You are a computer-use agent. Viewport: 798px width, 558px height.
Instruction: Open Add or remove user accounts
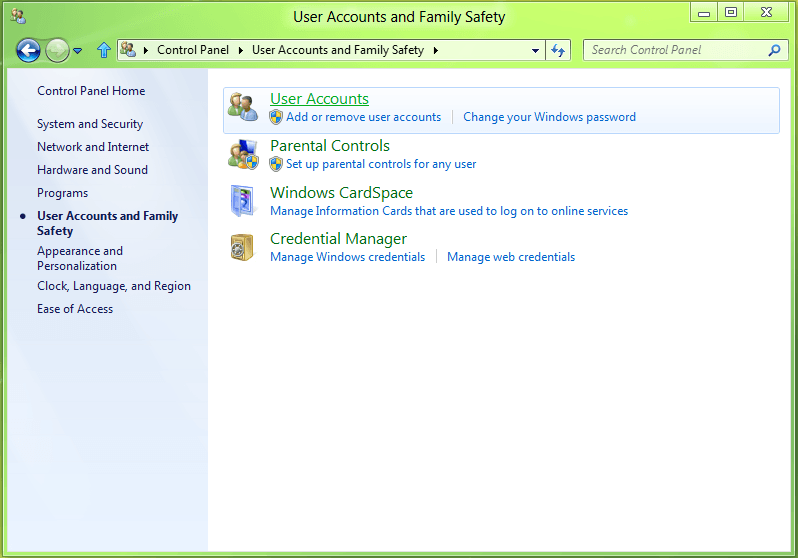coord(363,117)
